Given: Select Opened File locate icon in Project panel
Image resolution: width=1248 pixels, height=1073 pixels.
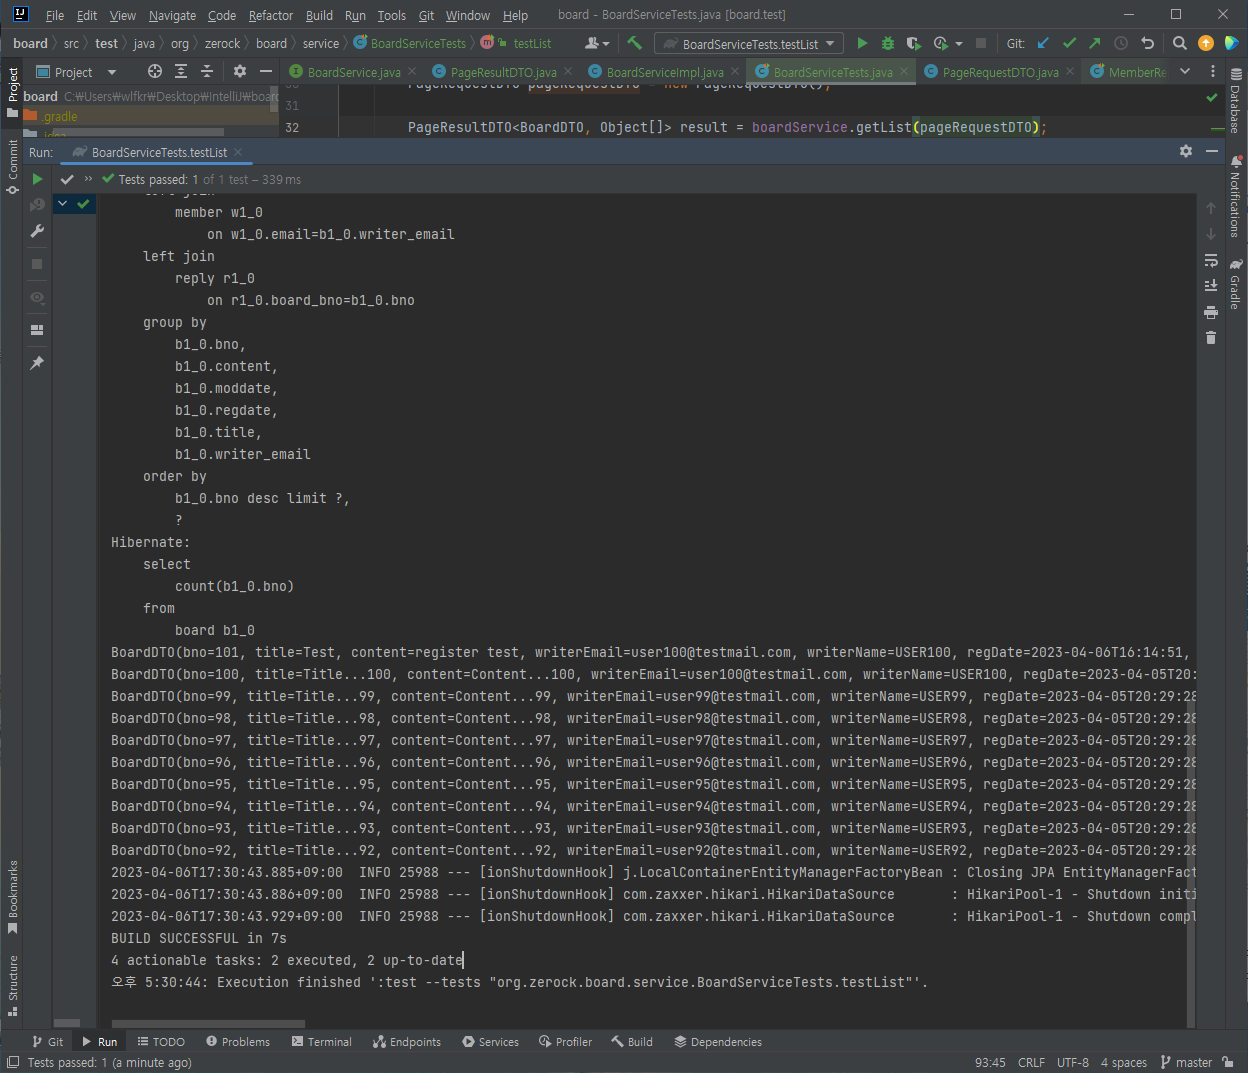Looking at the screenshot, I should pos(155,71).
